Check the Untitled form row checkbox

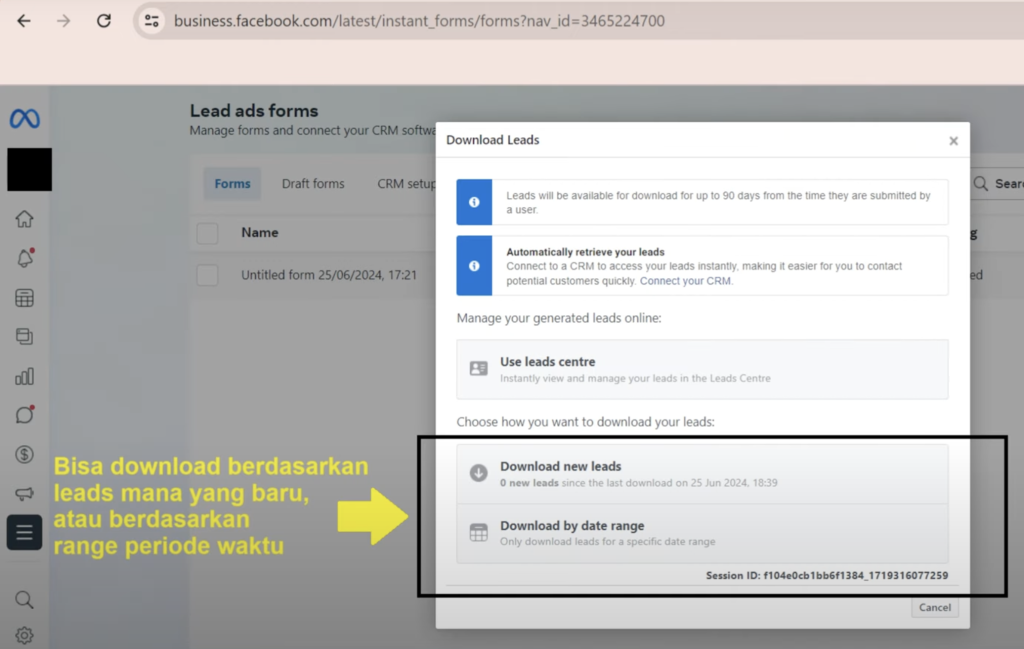pos(207,275)
